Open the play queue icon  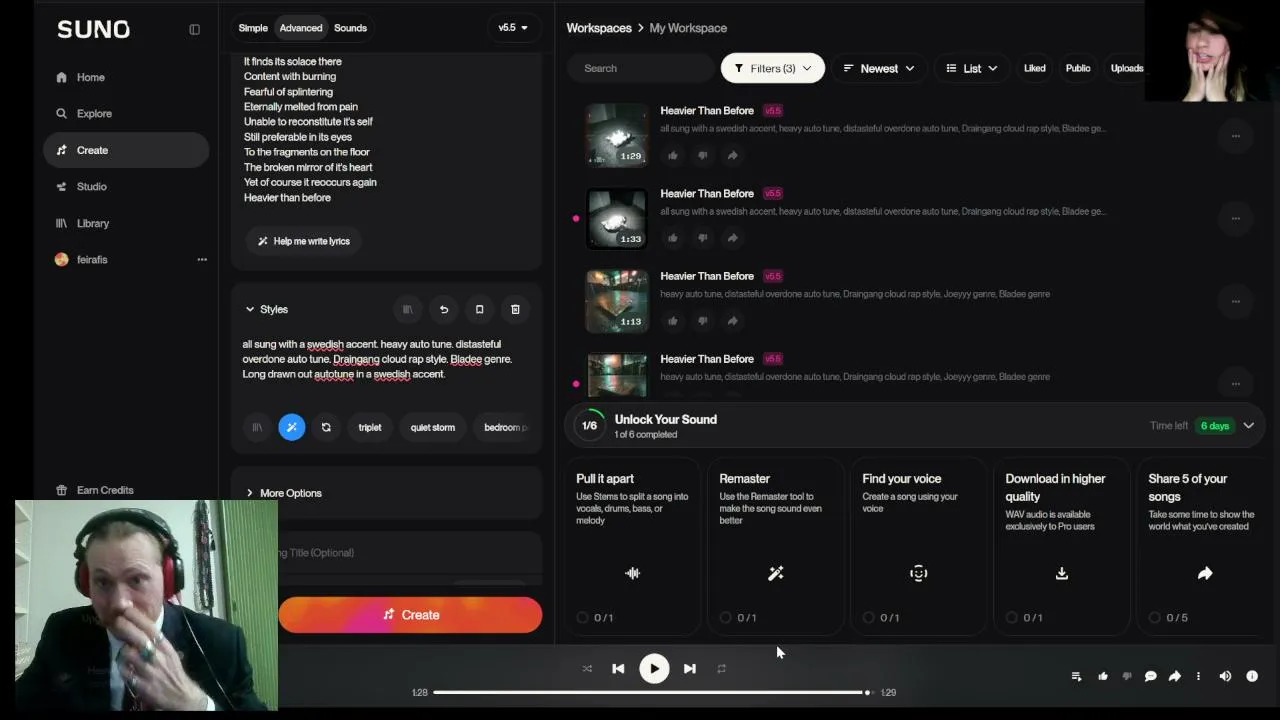pyautogui.click(x=1076, y=677)
